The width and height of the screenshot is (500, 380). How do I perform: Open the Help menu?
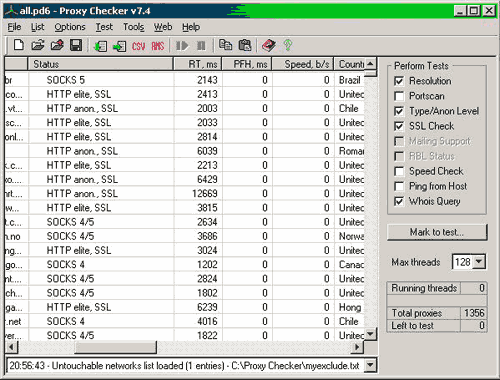pyautogui.click(x=191, y=27)
